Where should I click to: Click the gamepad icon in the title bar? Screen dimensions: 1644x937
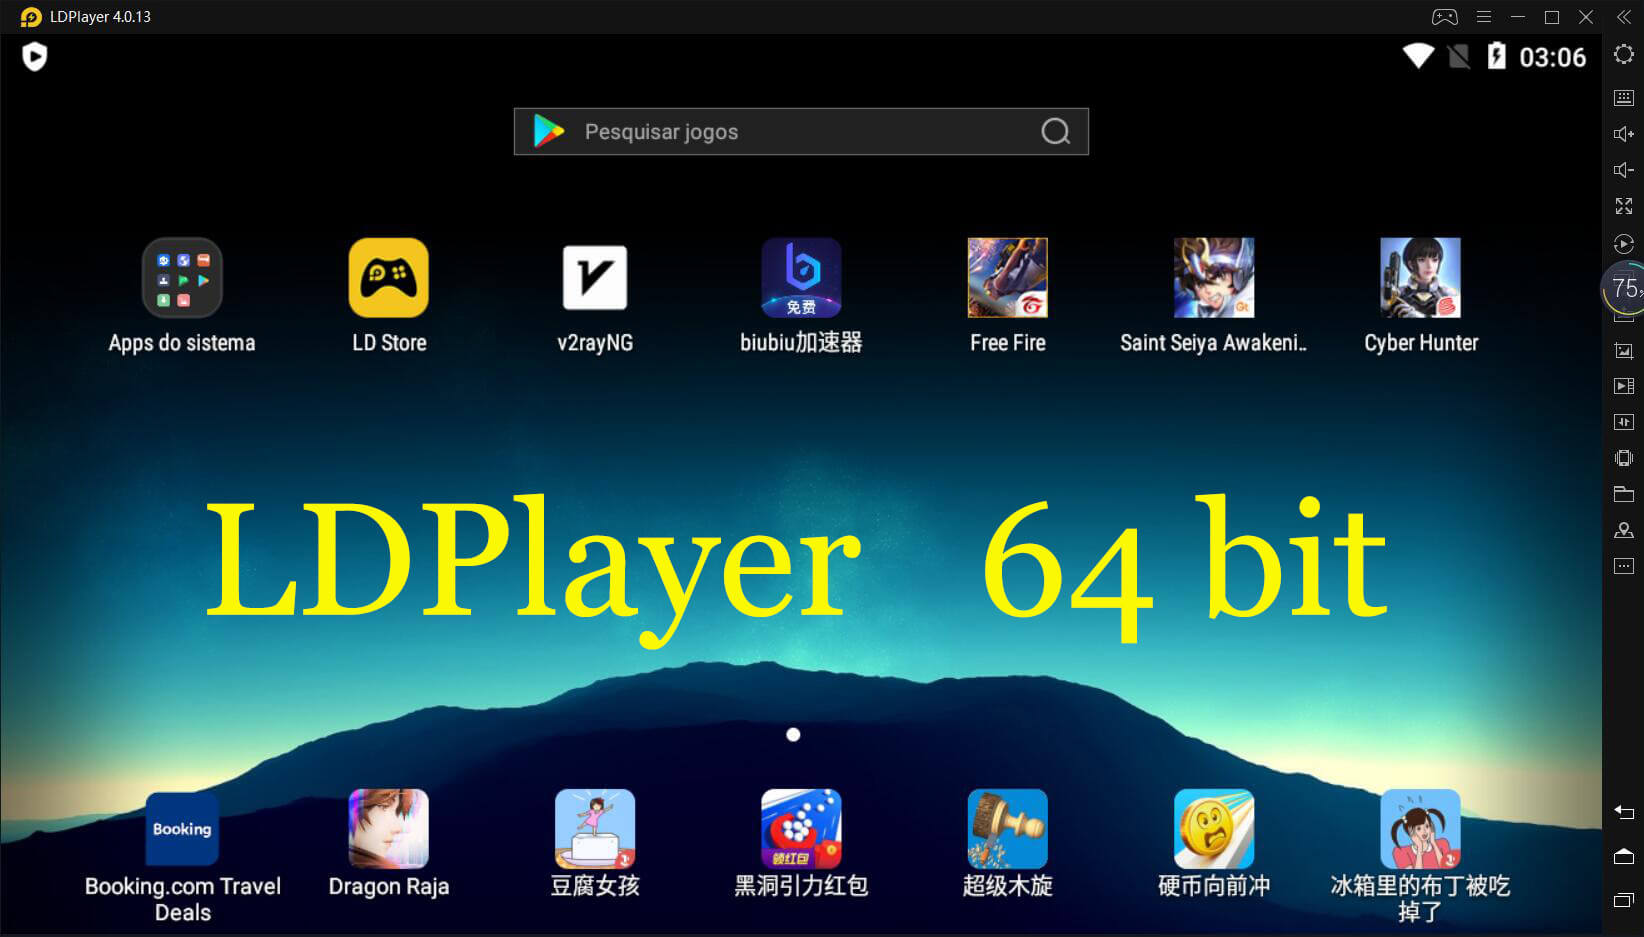click(x=1445, y=17)
